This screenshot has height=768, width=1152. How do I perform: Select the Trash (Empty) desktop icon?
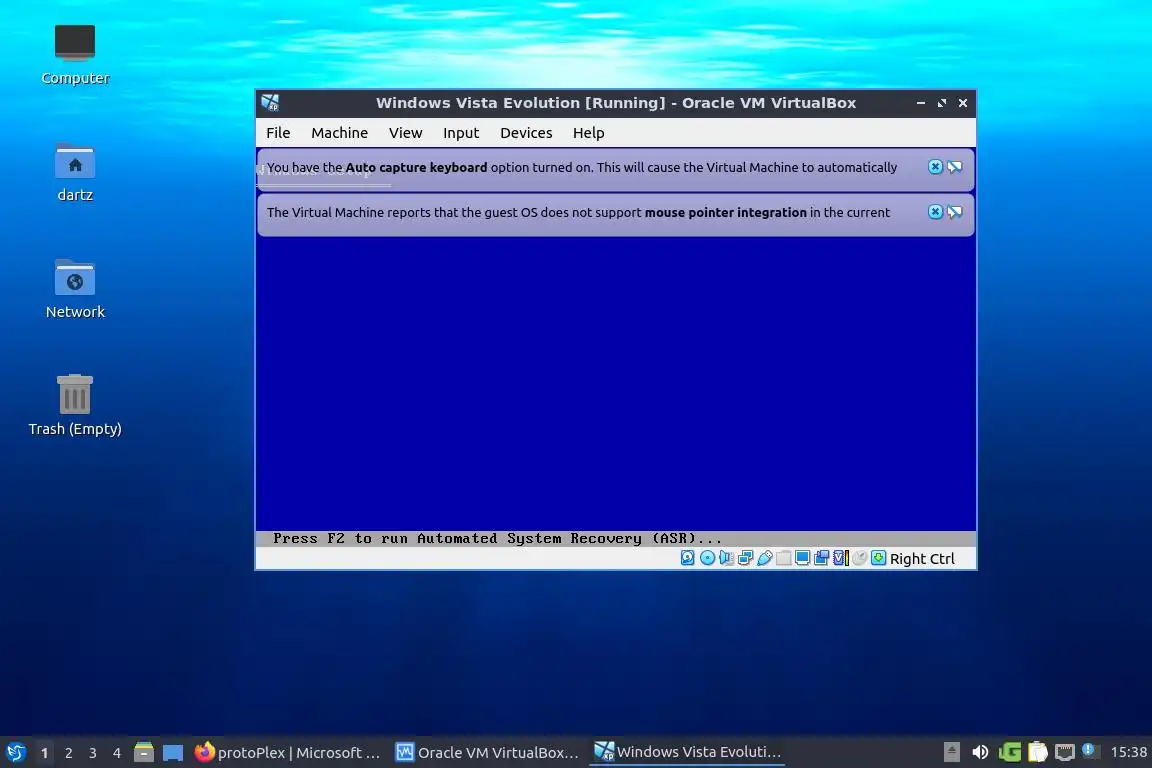click(x=75, y=406)
